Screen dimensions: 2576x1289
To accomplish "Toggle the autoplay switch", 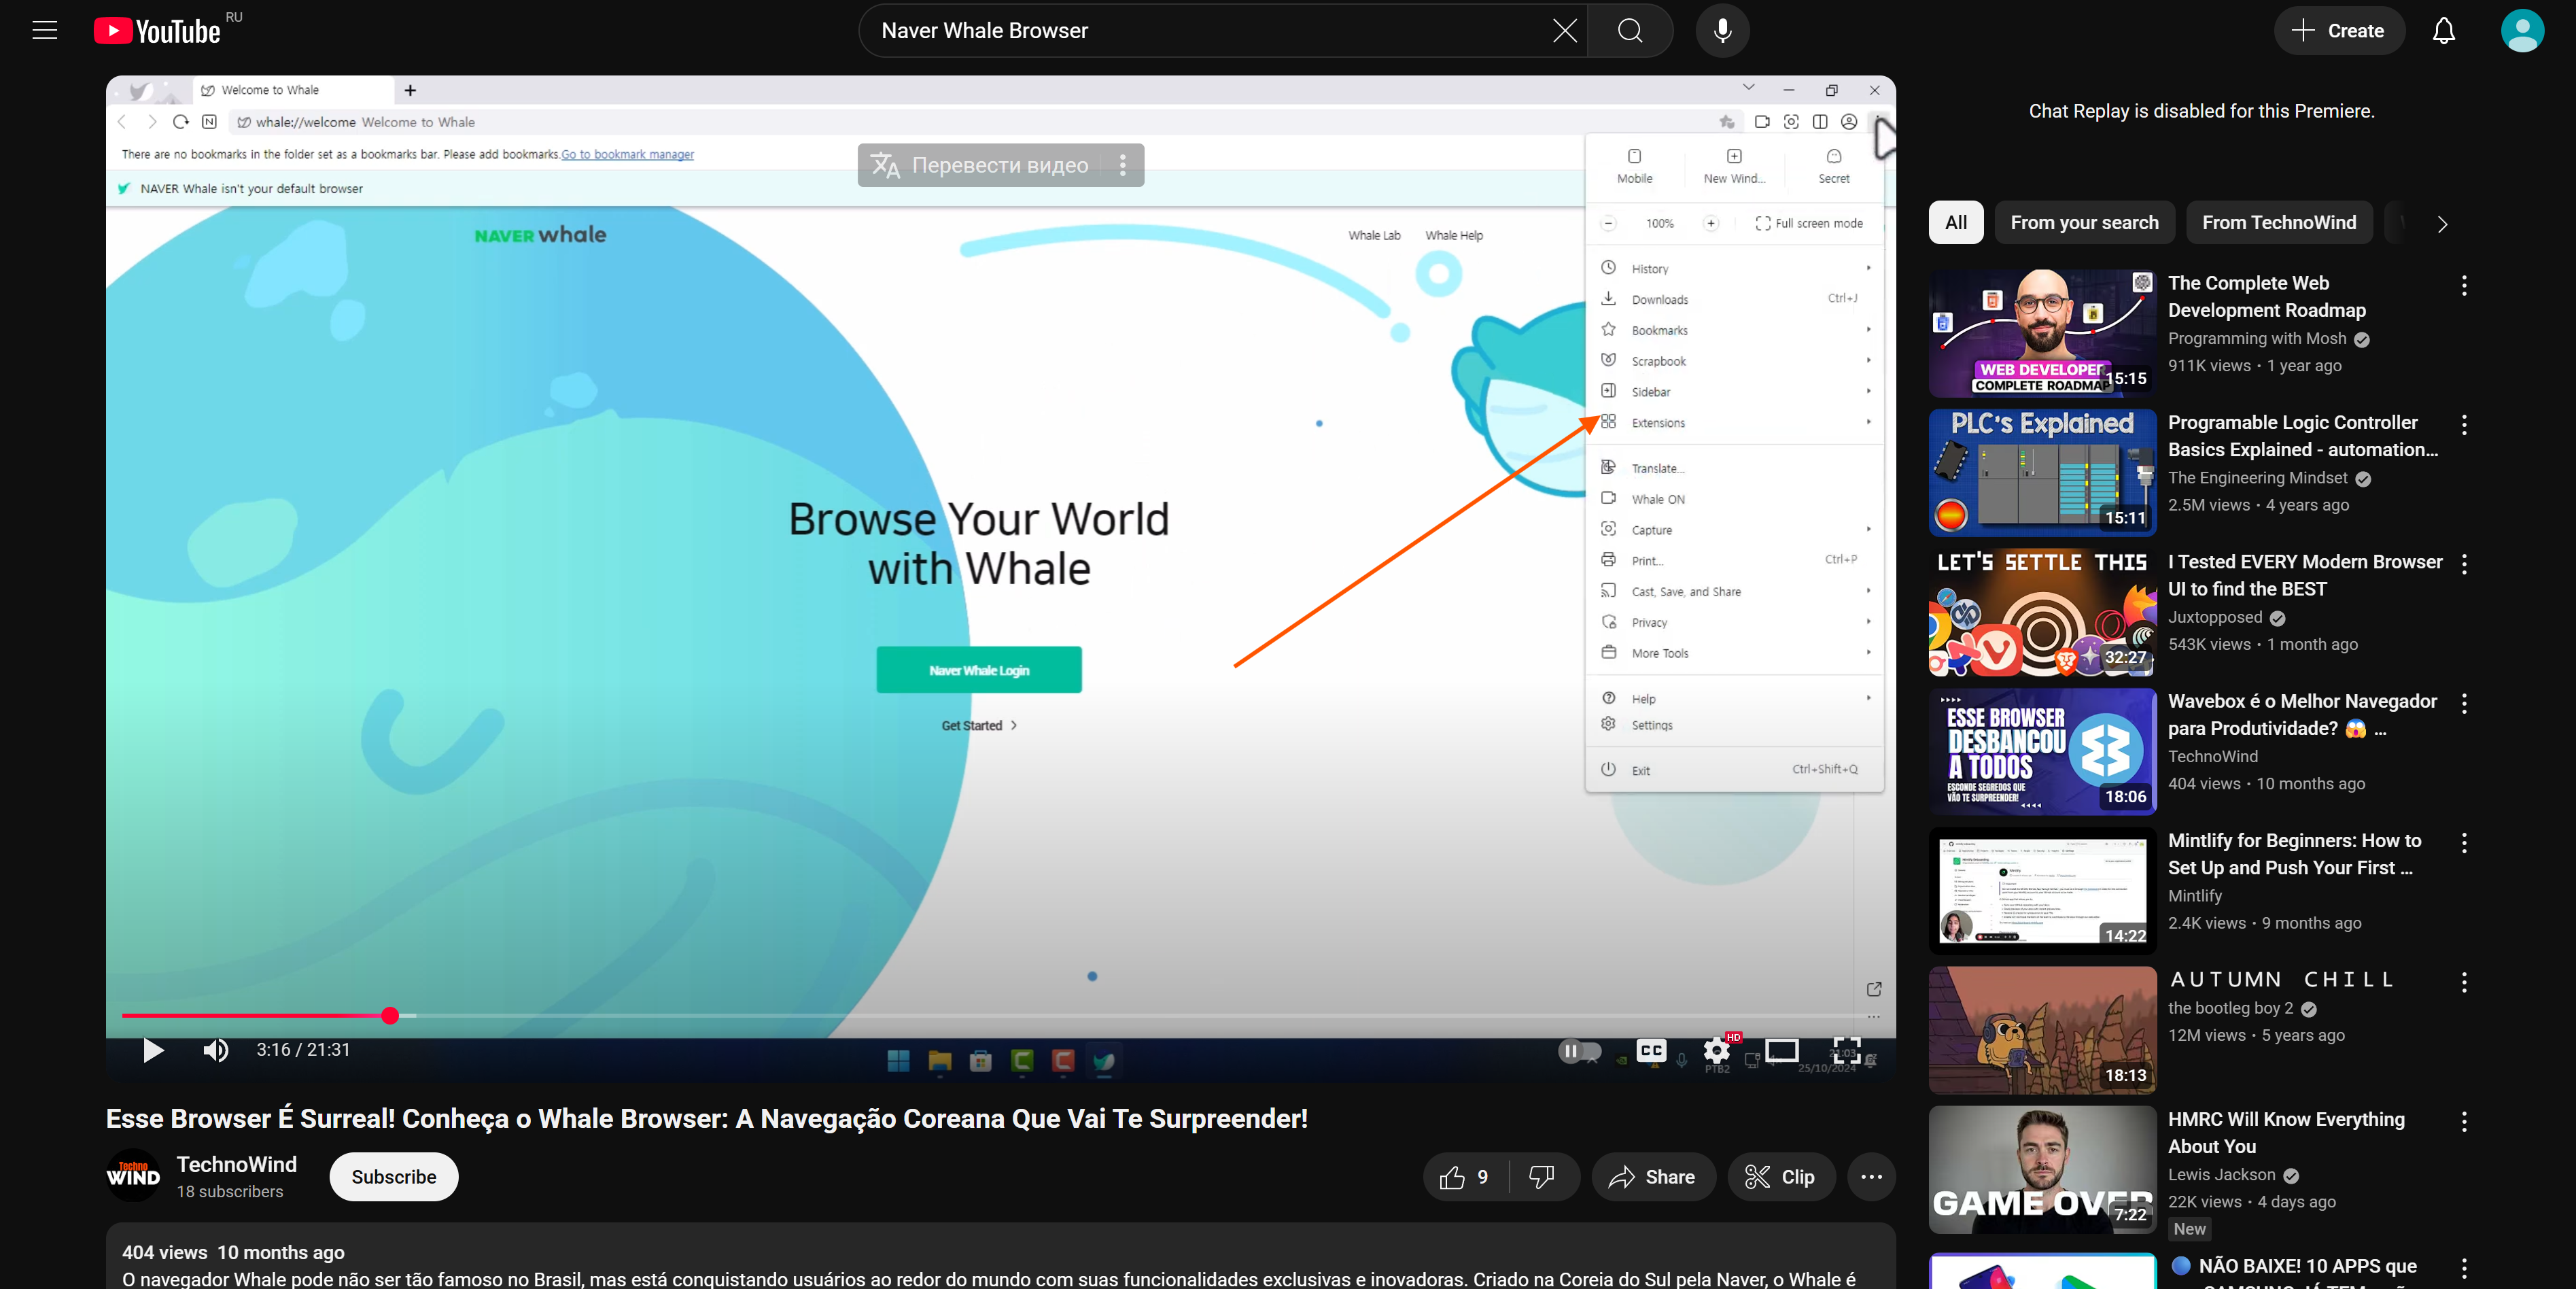I will (1579, 1050).
